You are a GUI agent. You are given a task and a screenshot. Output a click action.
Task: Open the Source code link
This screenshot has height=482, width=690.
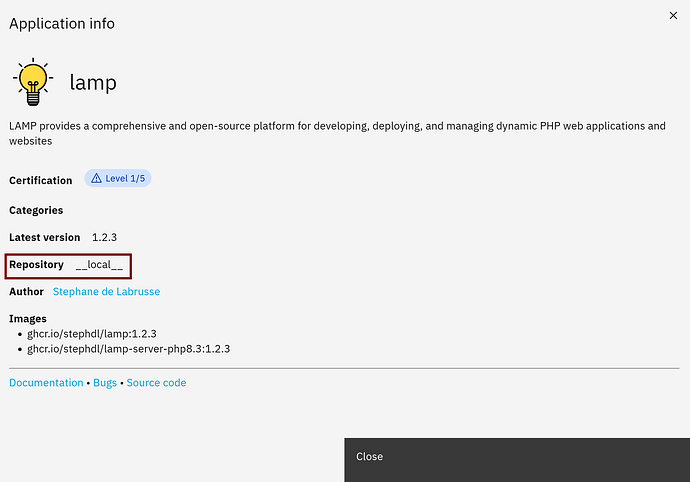[x=156, y=383]
